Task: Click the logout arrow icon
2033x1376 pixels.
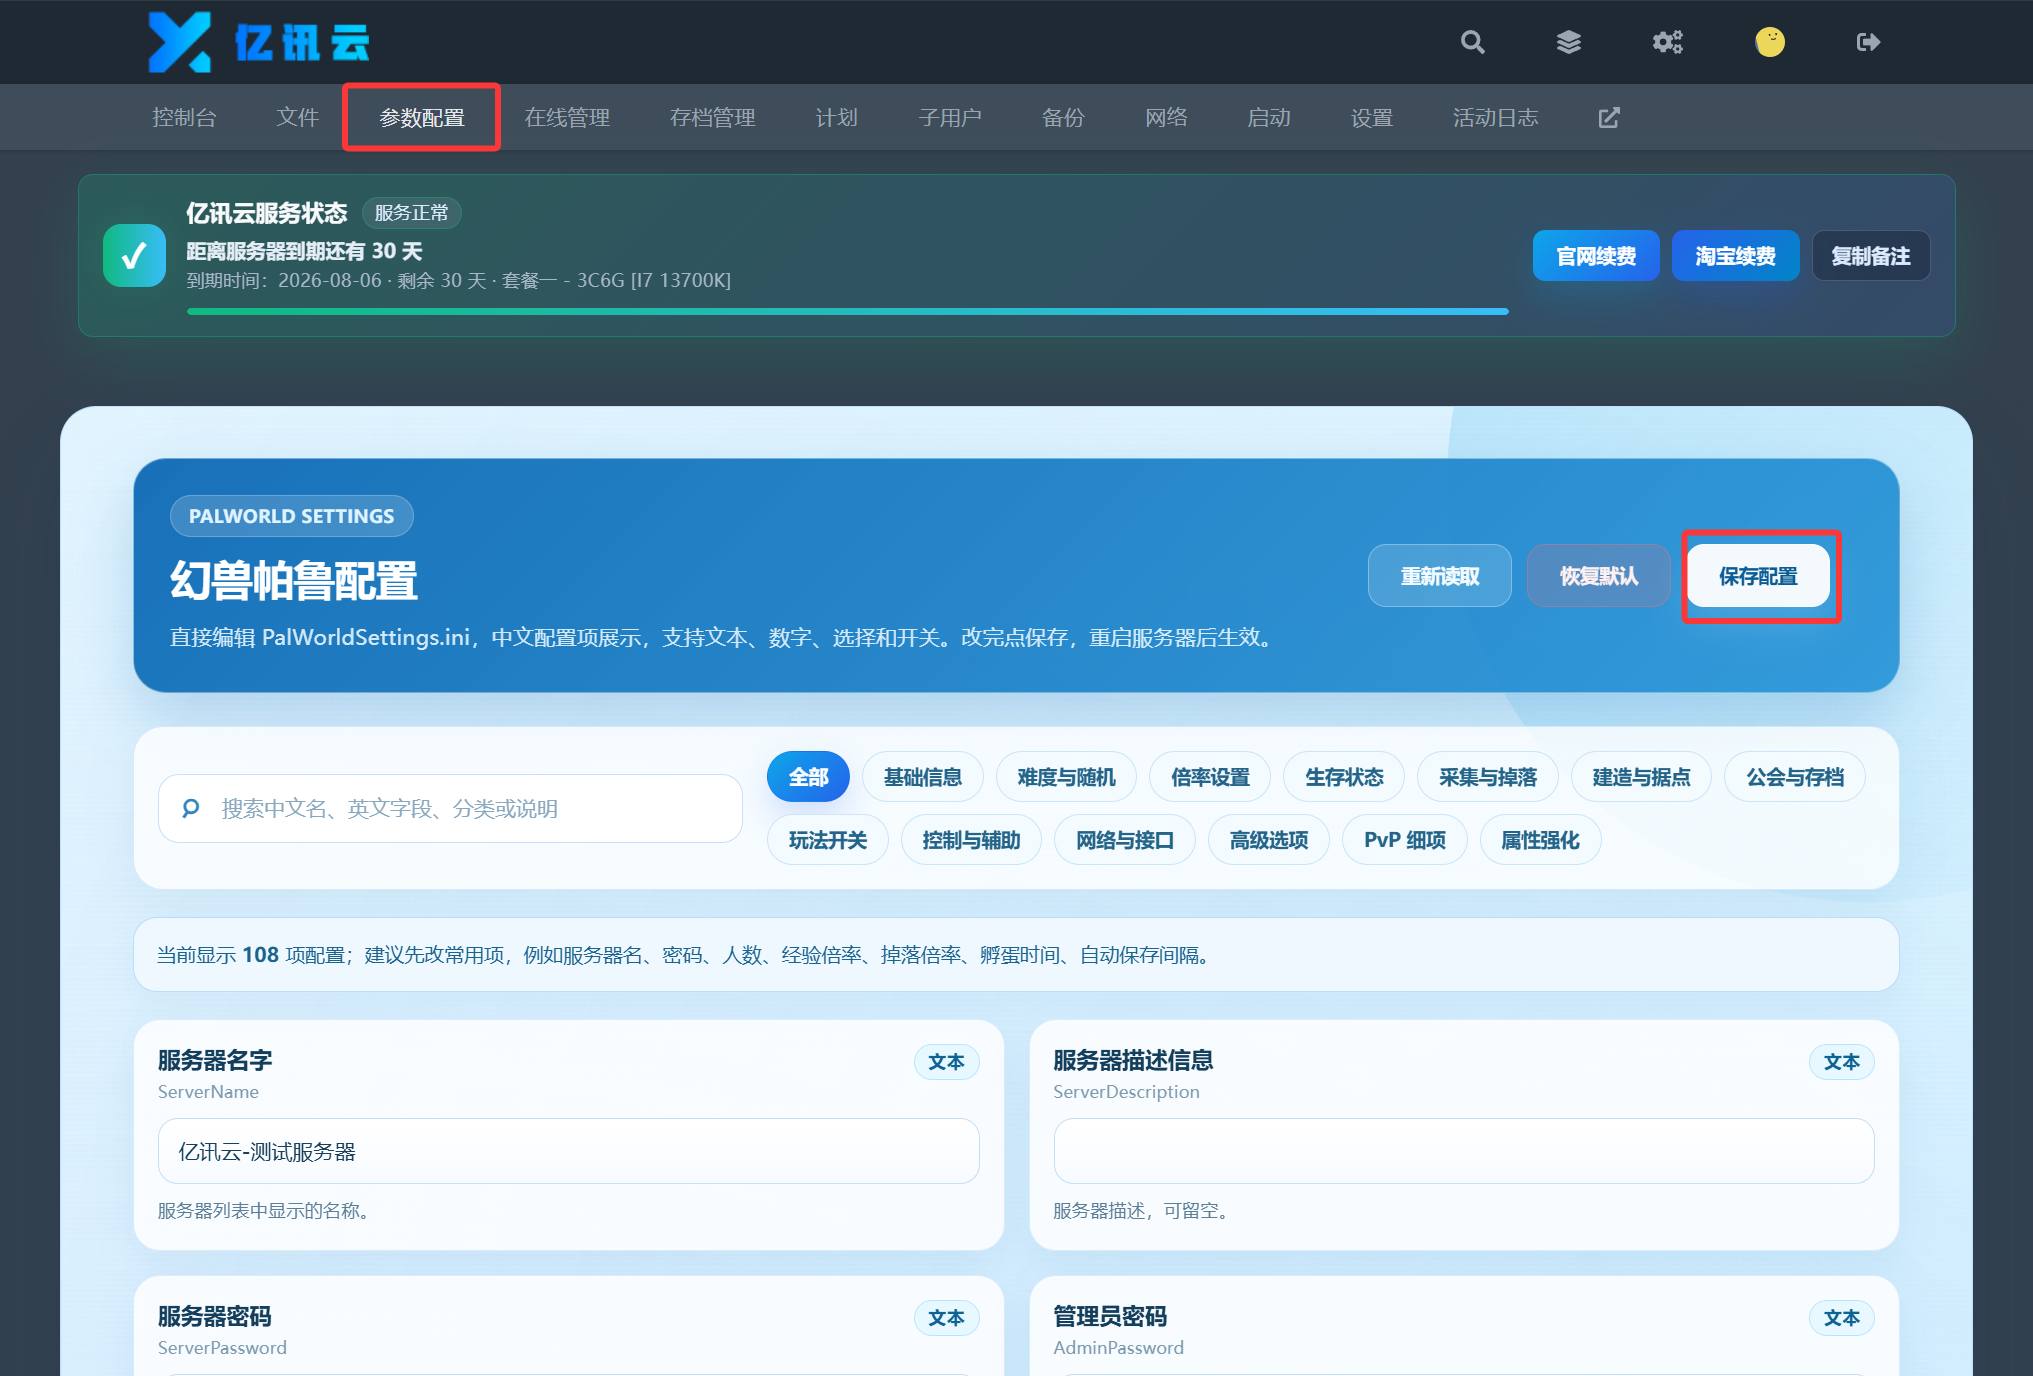Action: [x=1868, y=42]
